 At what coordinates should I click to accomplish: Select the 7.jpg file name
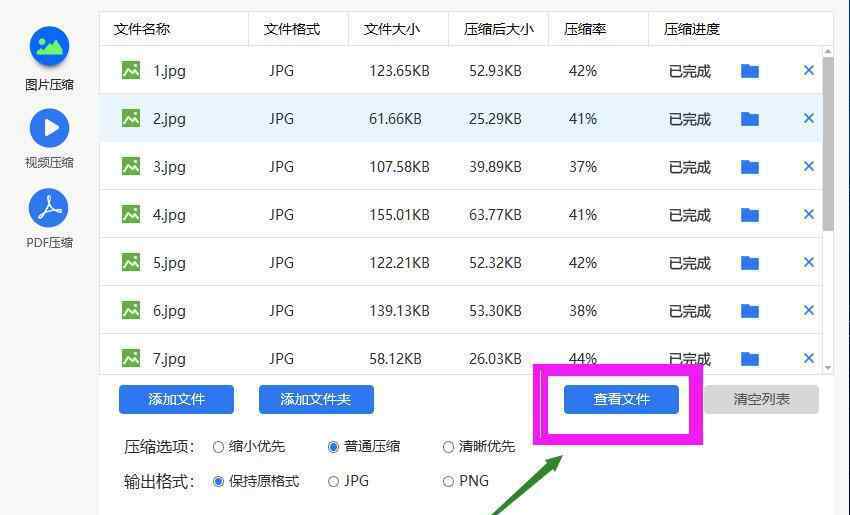click(x=169, y=359)
